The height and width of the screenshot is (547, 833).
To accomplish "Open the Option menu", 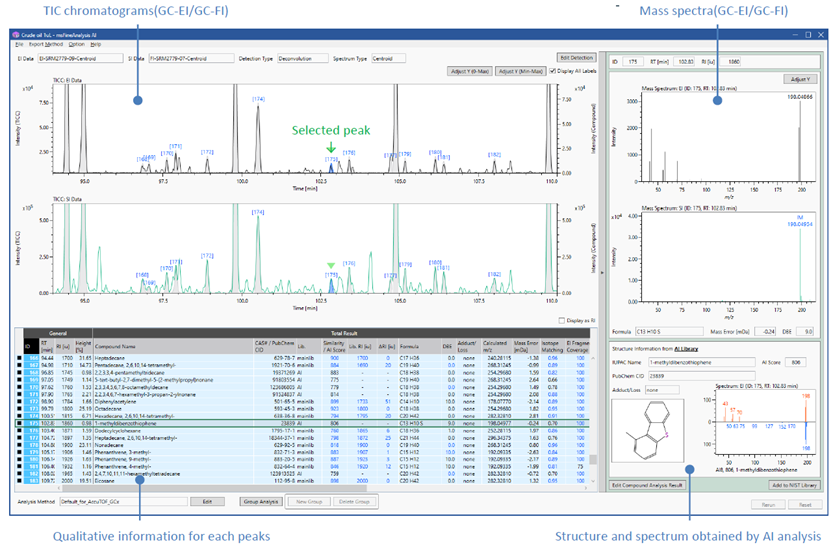I will 76,44.
